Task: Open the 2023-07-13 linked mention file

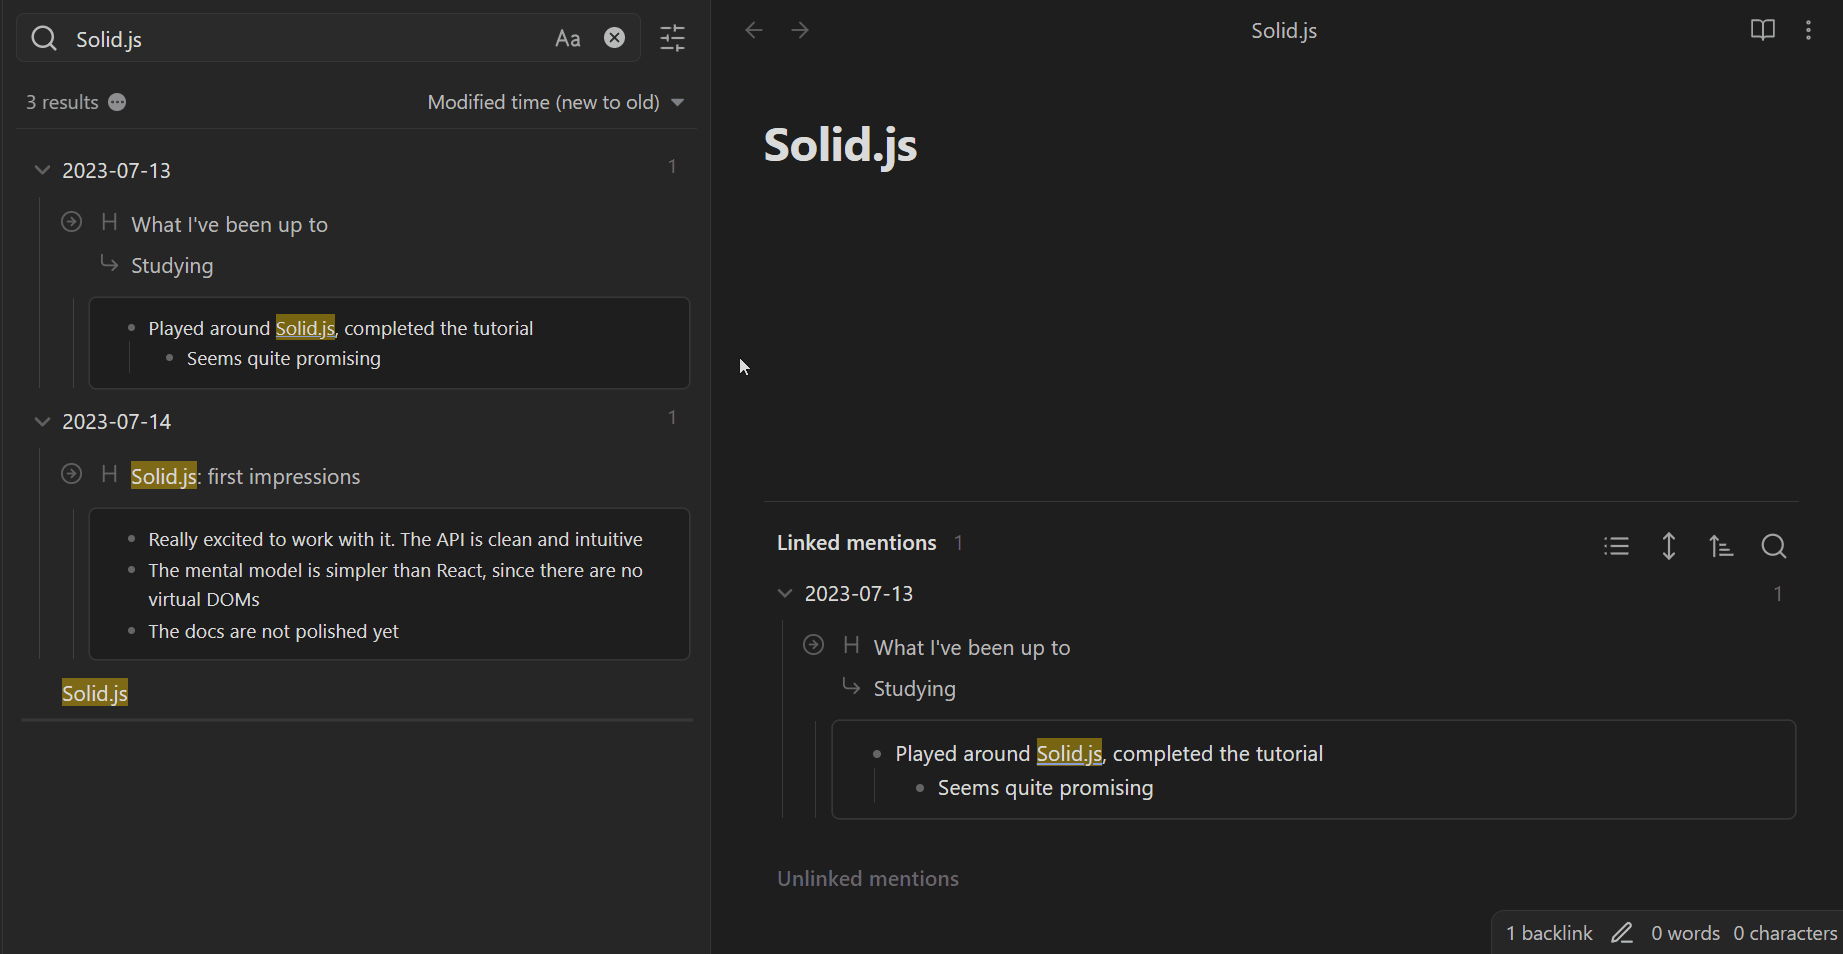Action: click(x=859, y=594)
